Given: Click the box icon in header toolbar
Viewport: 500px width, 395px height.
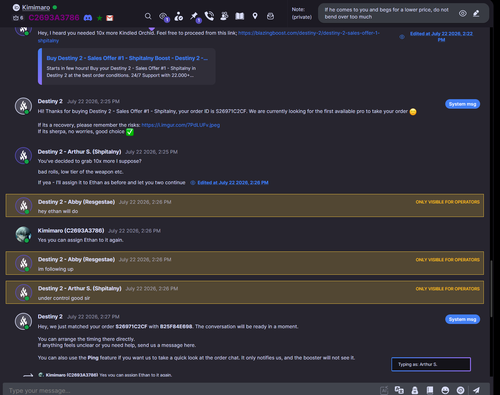Looking at the screenshot, I should (x=270, y=16).
